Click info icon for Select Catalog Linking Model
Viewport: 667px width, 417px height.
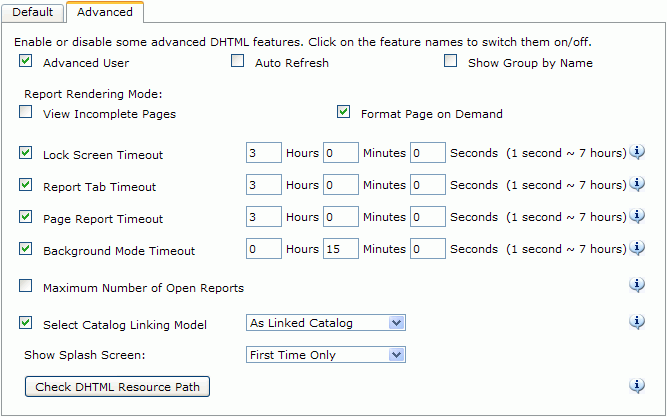click(x=637, y=322)
